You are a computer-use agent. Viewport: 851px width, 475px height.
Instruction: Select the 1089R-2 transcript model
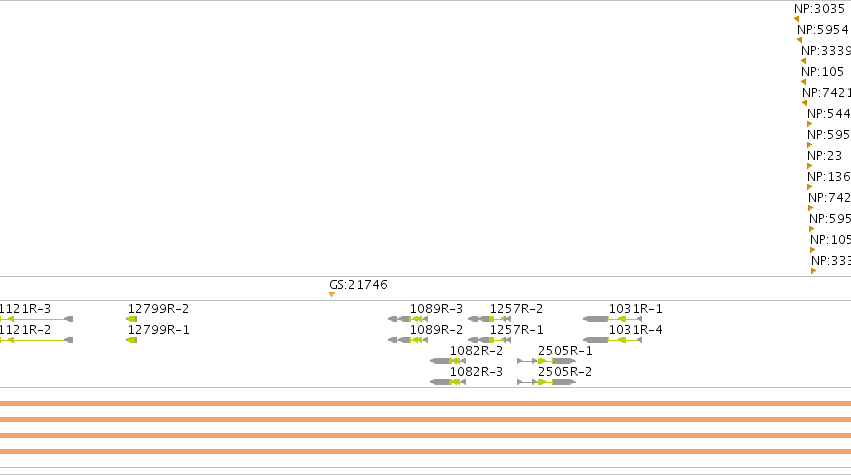(x=408, y=340)
